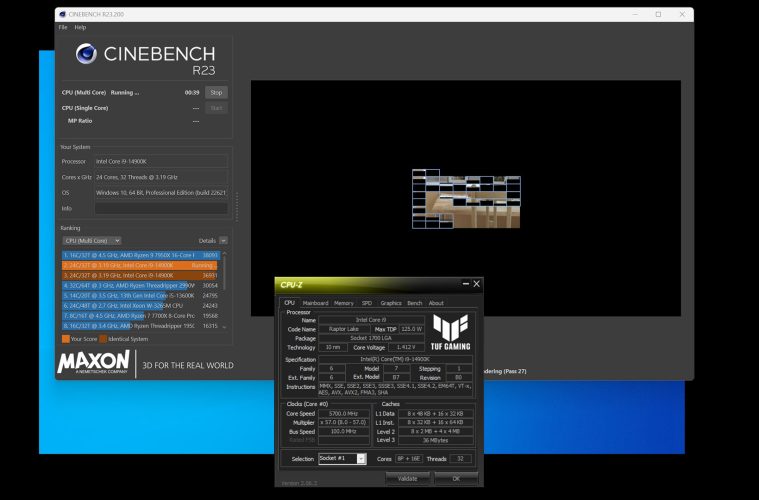Maximize the Cinebench window
The height and width of the screenshot is (500, 759).
point(658,15)
